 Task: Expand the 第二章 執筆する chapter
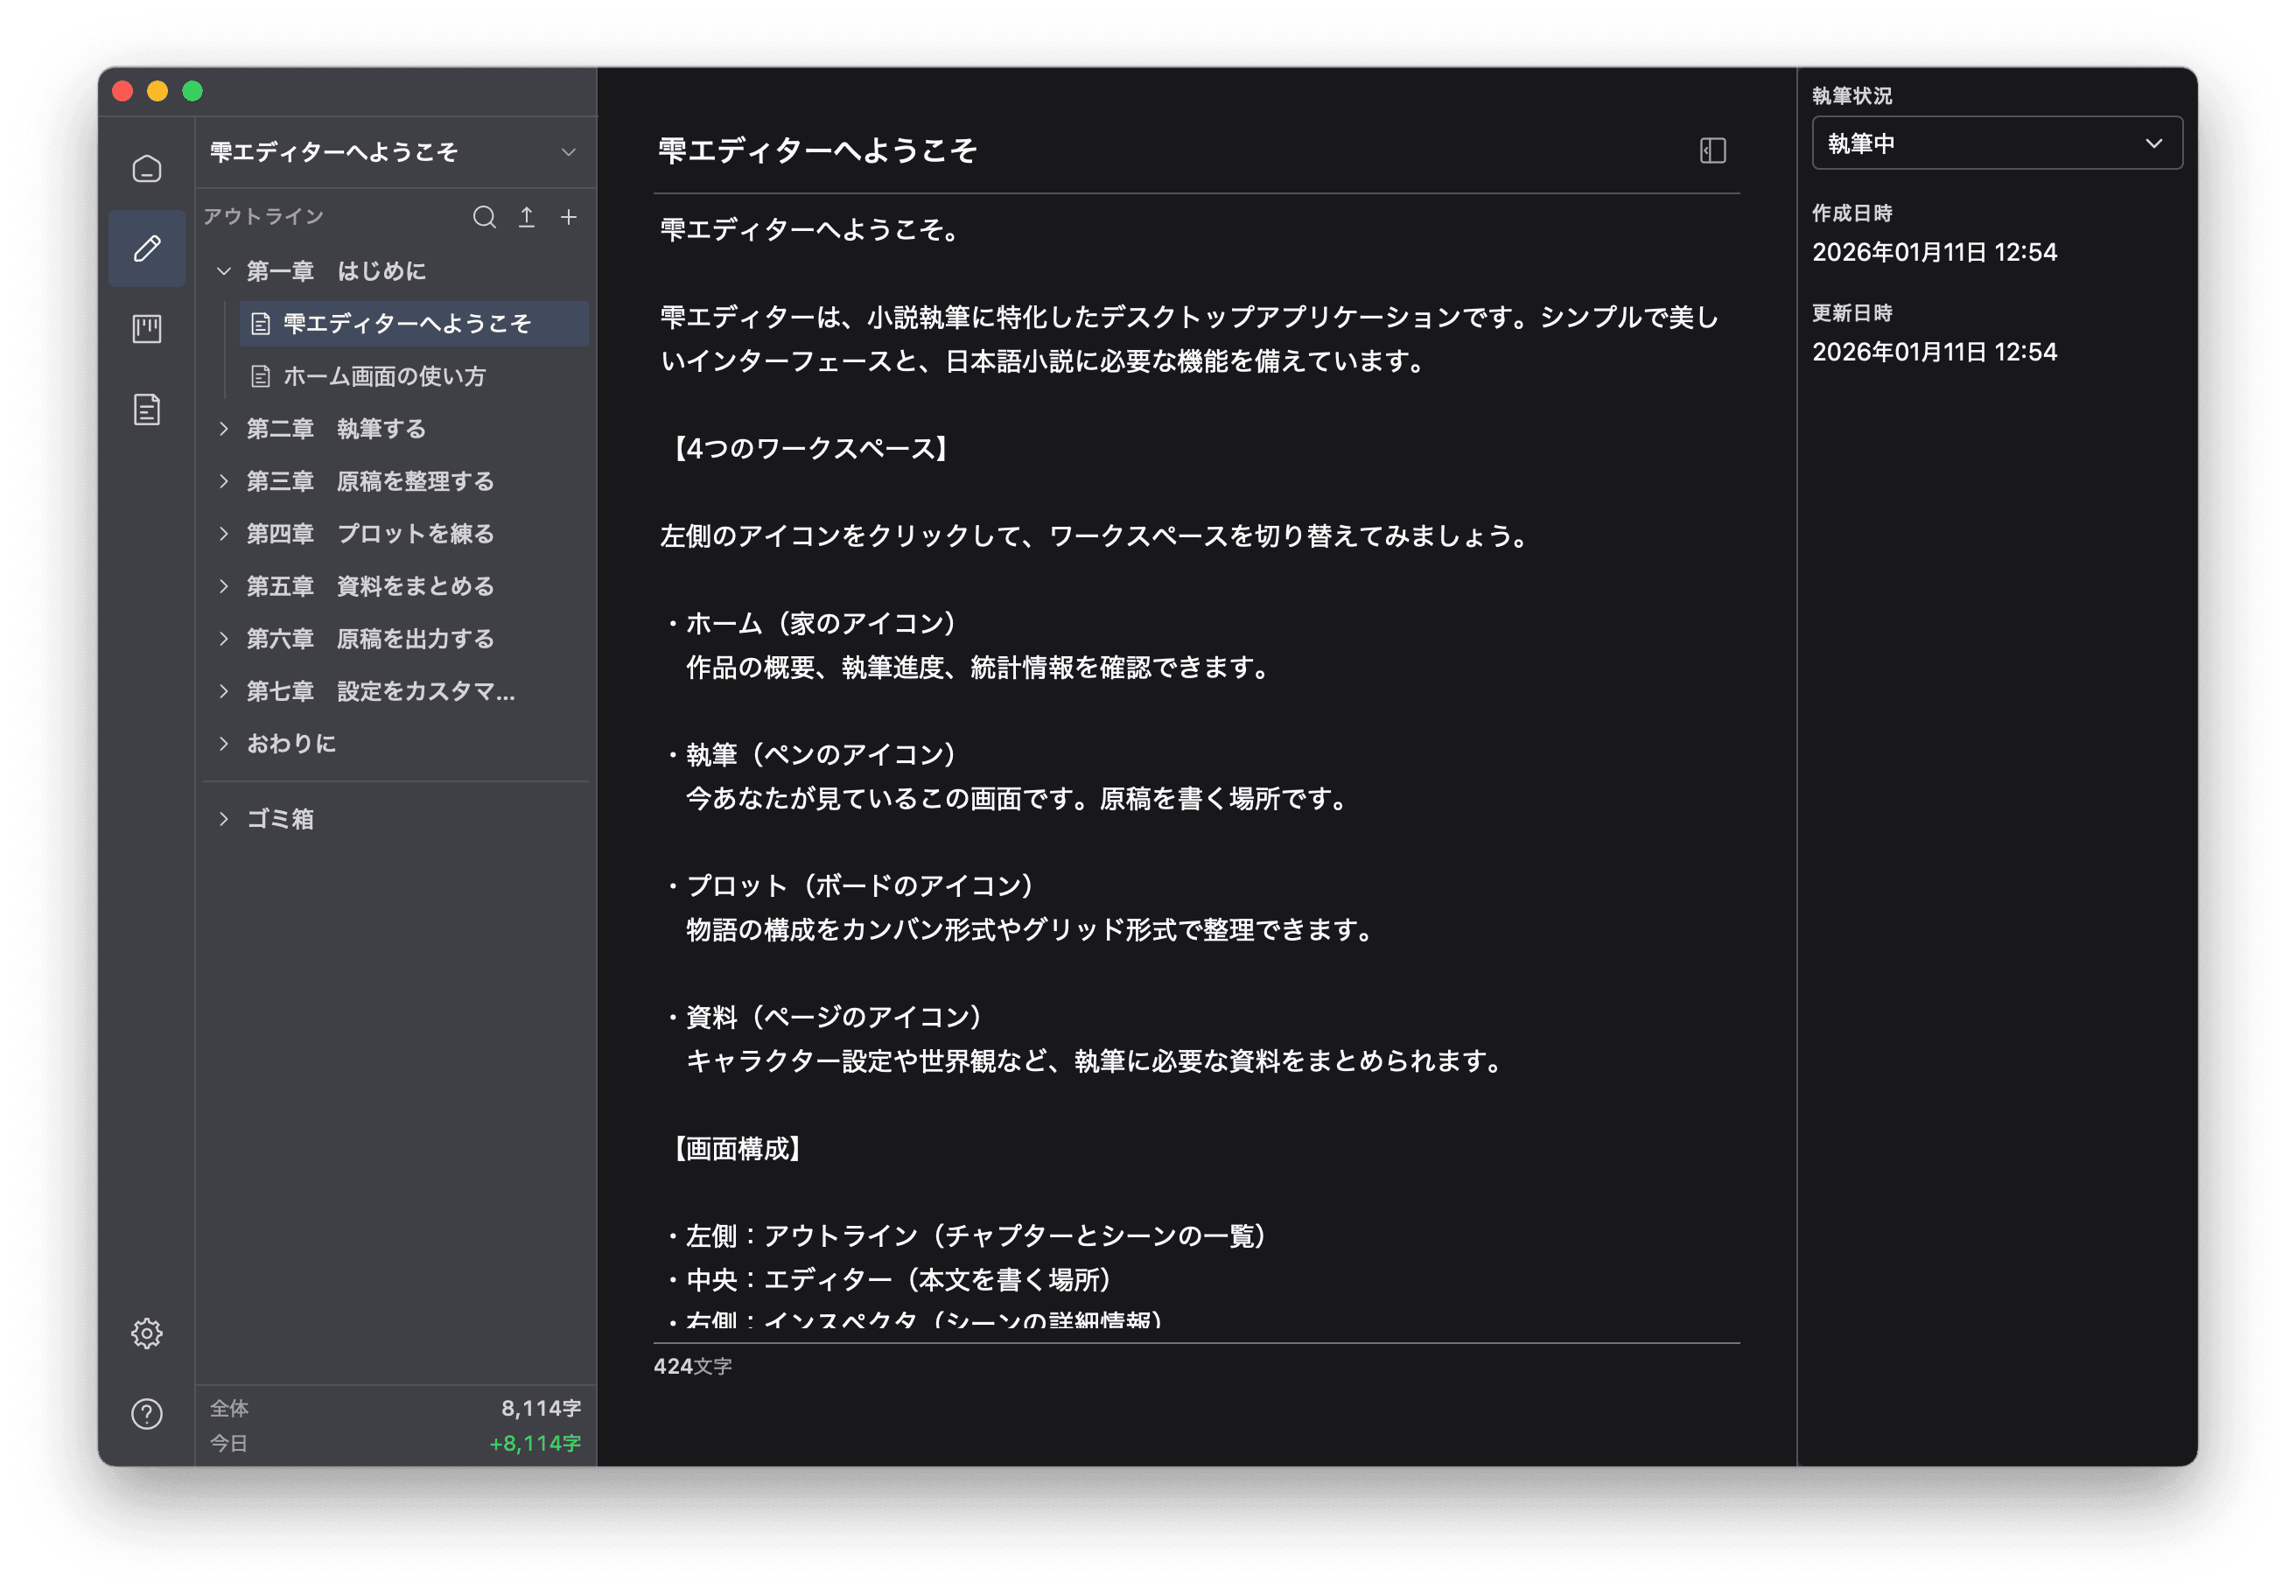coord(224,428)
